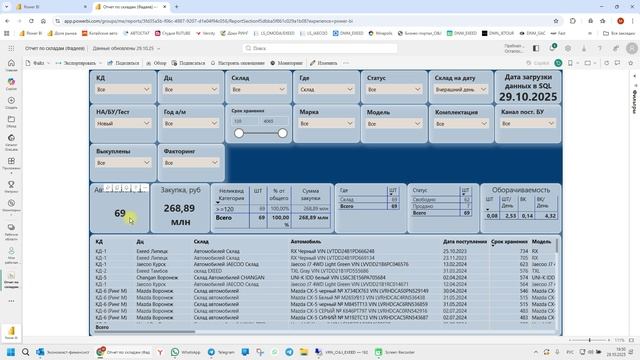Open the view layout icon in toolbar

(x=588, y=63)
